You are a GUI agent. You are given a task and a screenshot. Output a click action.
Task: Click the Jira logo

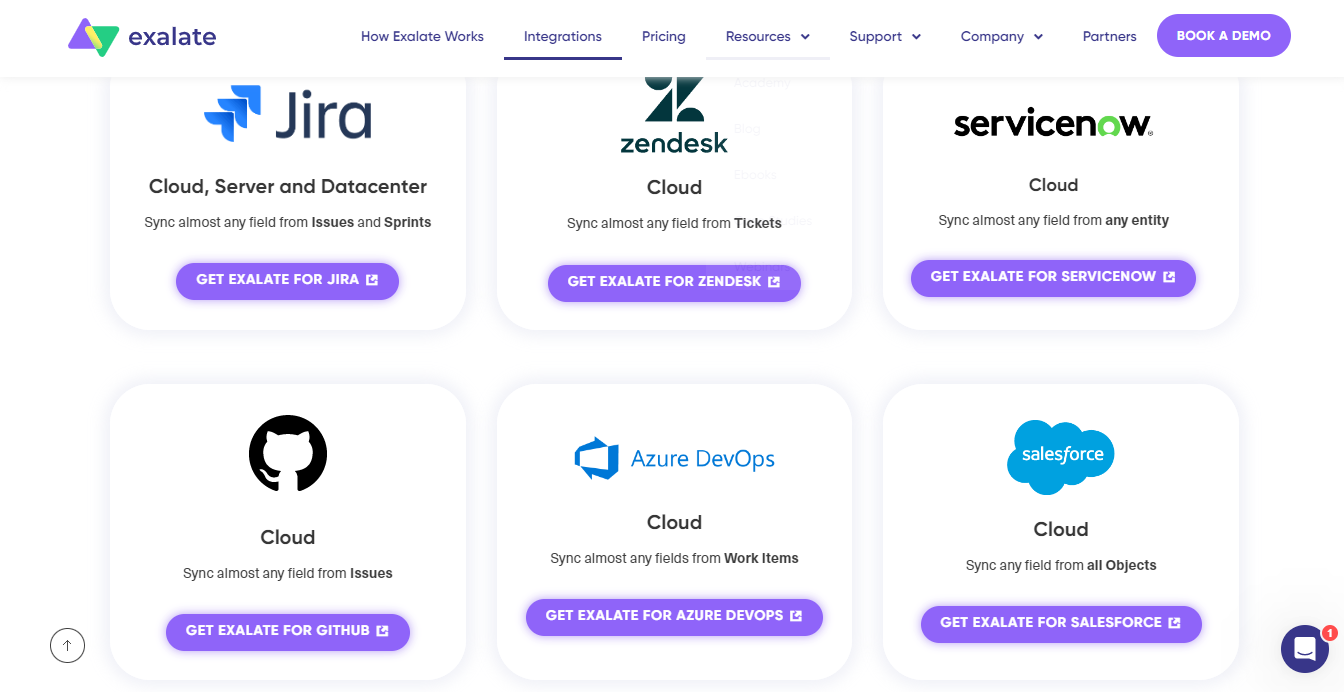(288, 114)
